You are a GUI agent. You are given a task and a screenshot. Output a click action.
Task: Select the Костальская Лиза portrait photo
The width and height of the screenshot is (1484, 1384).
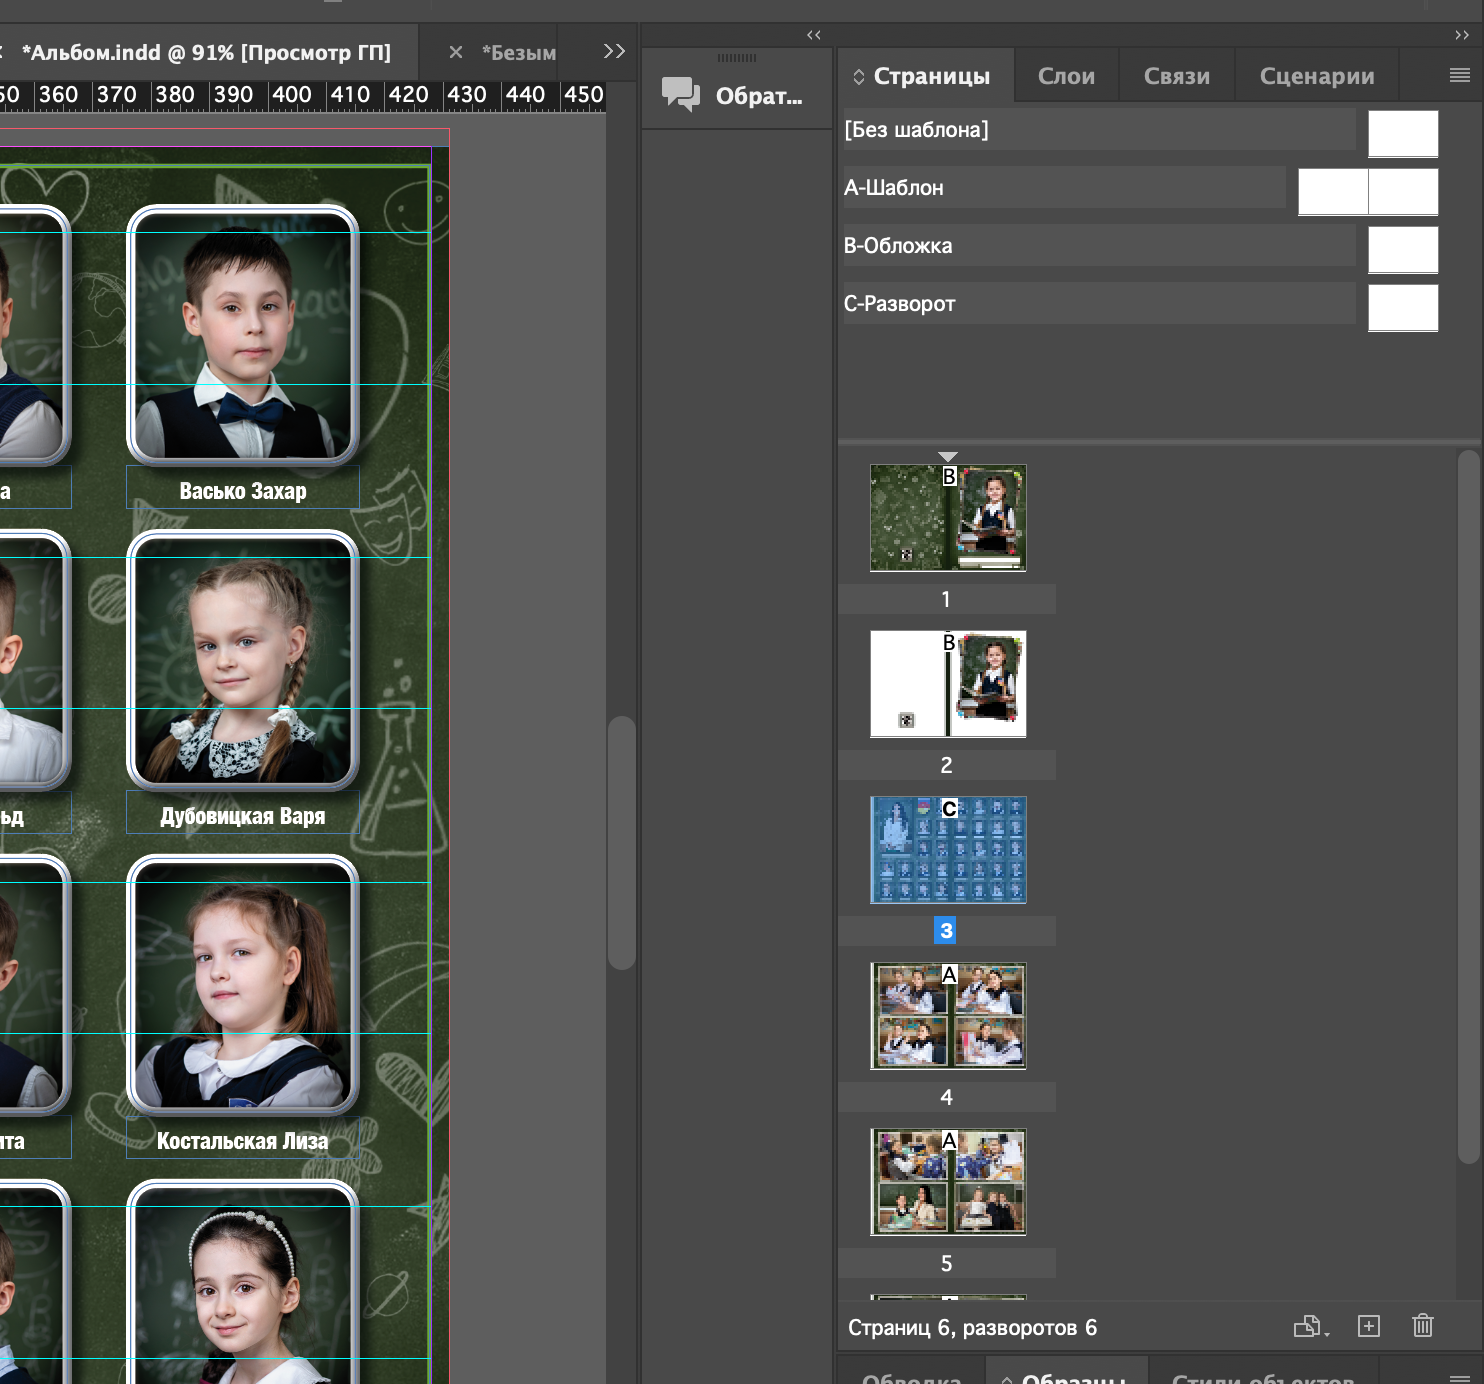[243, 985]
